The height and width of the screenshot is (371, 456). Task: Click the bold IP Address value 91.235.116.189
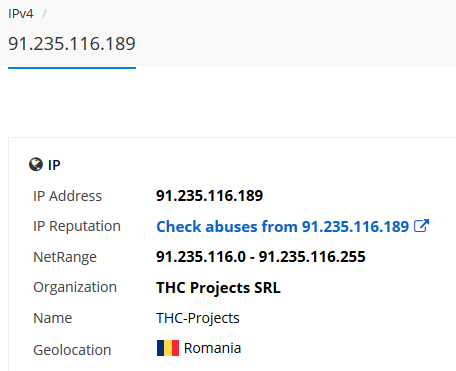click(x=210, y=196)
